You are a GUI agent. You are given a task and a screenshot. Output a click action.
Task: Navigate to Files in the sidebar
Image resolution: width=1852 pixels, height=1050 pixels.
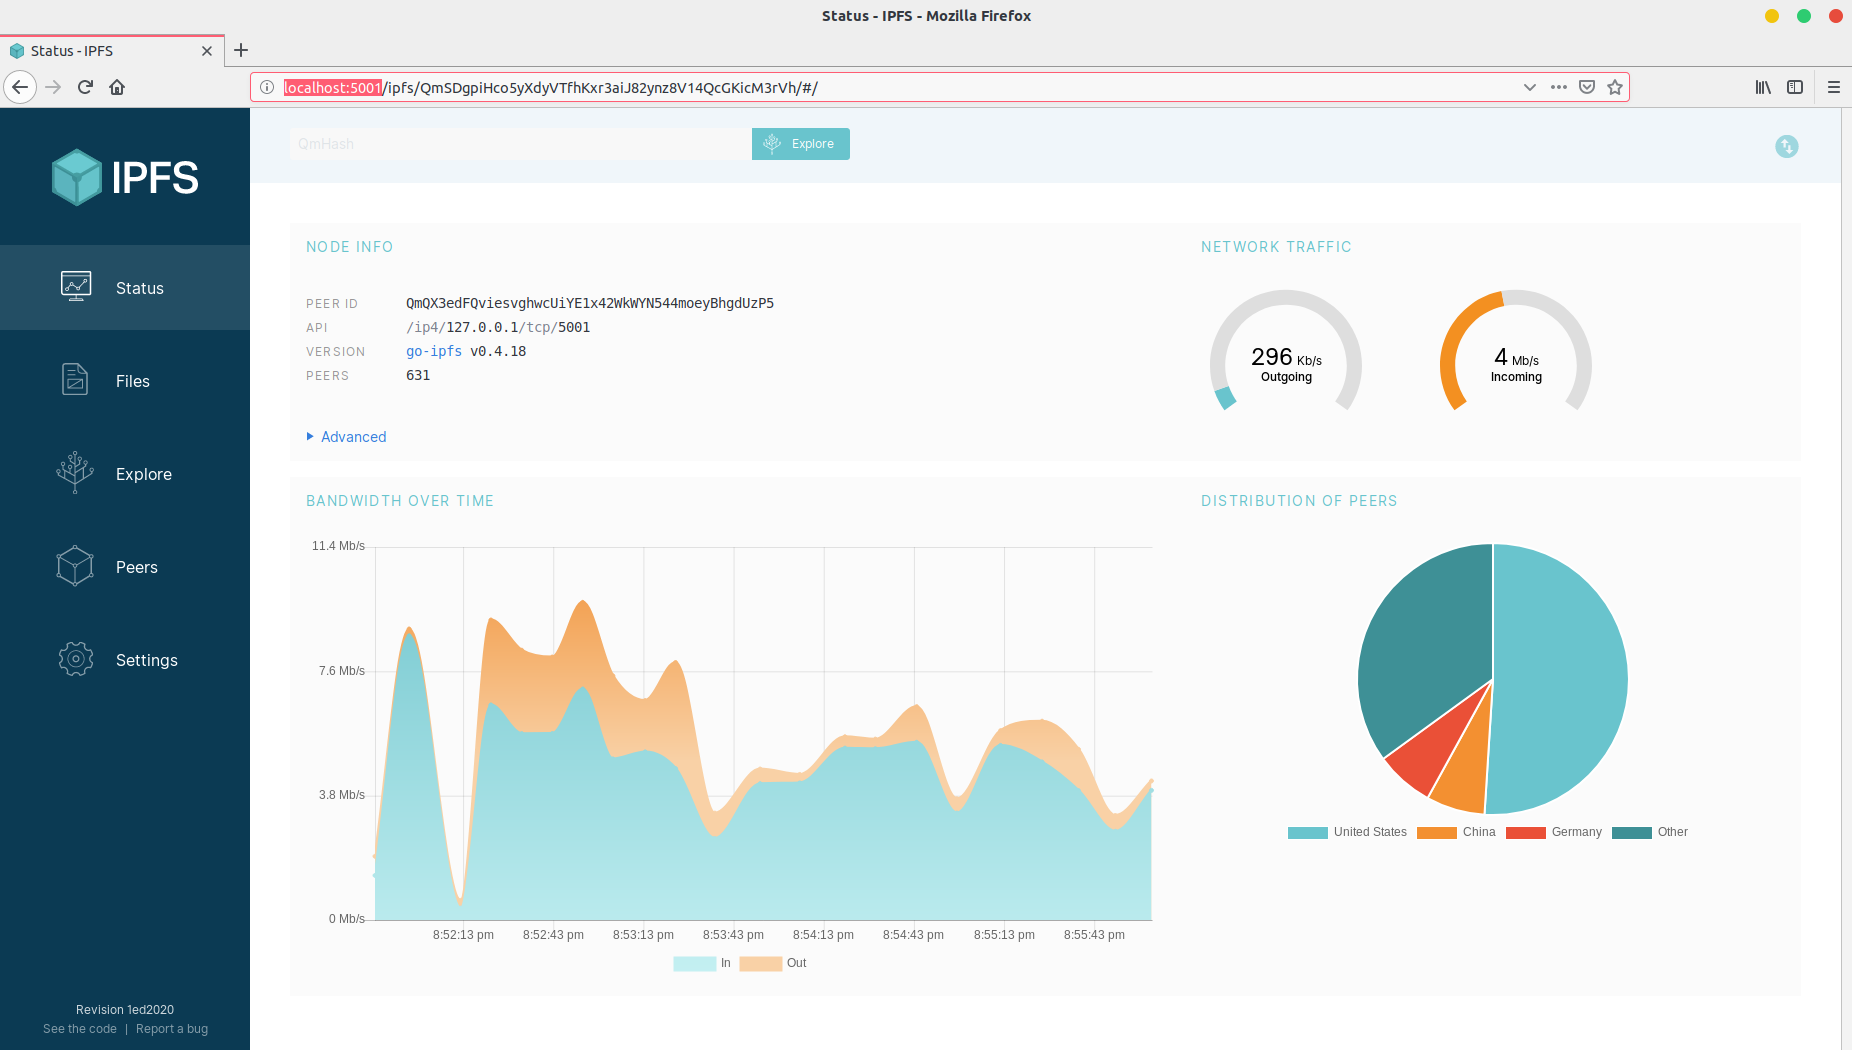coord(125,380)
